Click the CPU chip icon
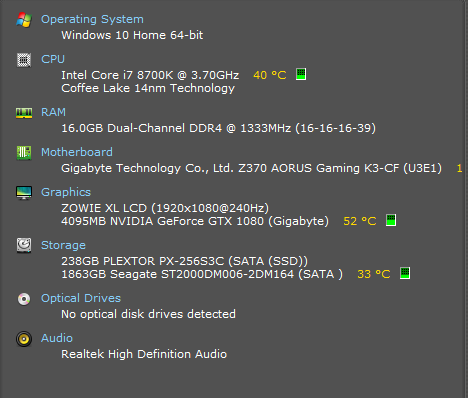The height and width of the screenshot is (398, 468). coord(24,60)
